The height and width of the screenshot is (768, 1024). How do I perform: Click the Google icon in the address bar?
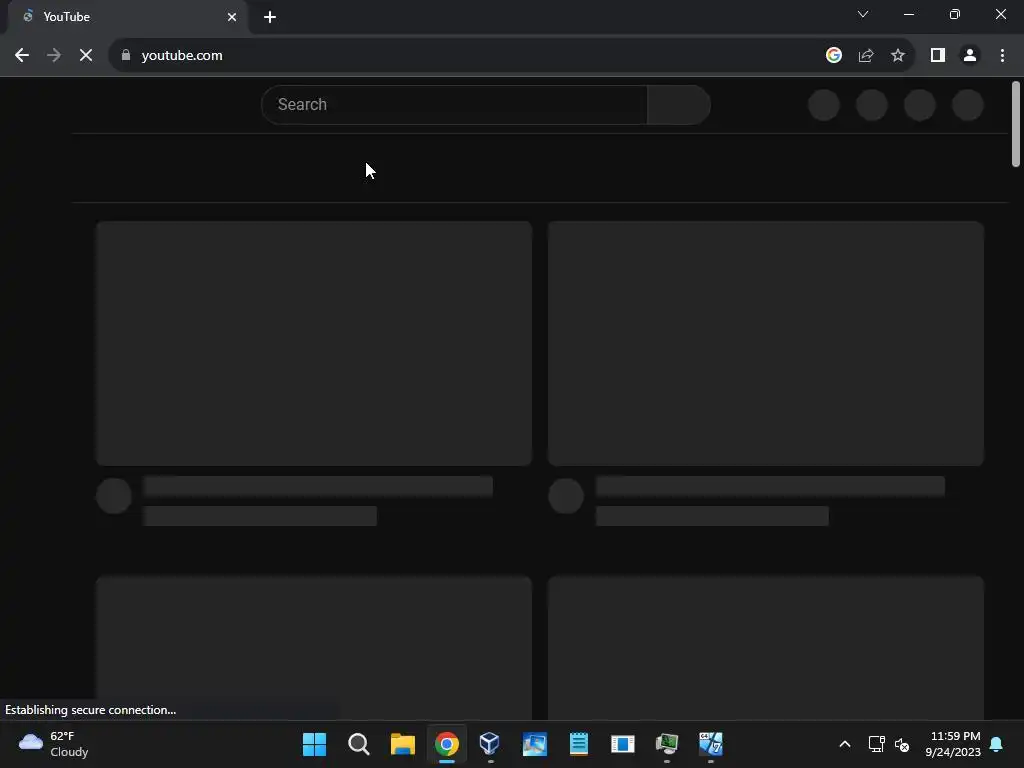(833, 56)
